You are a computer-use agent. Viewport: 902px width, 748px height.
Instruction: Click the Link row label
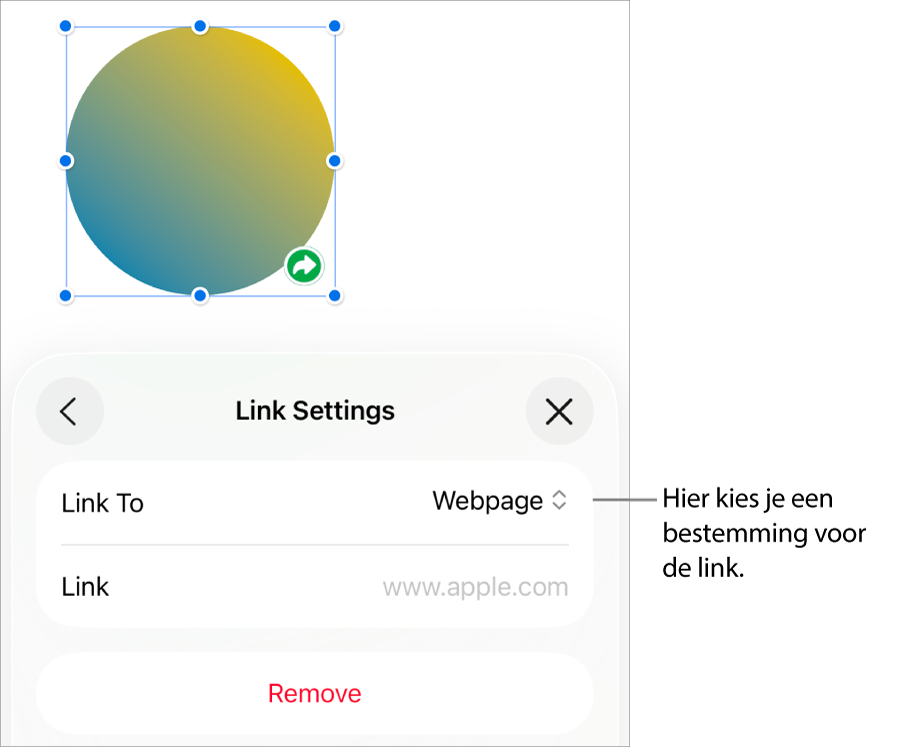[x=85, y=587]
